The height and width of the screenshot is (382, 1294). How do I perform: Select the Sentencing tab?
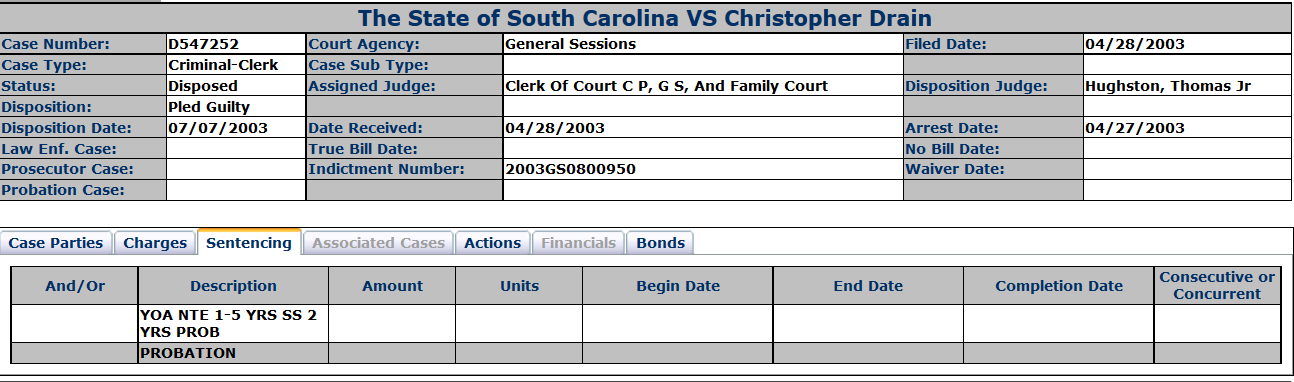[x=249, y=242]
